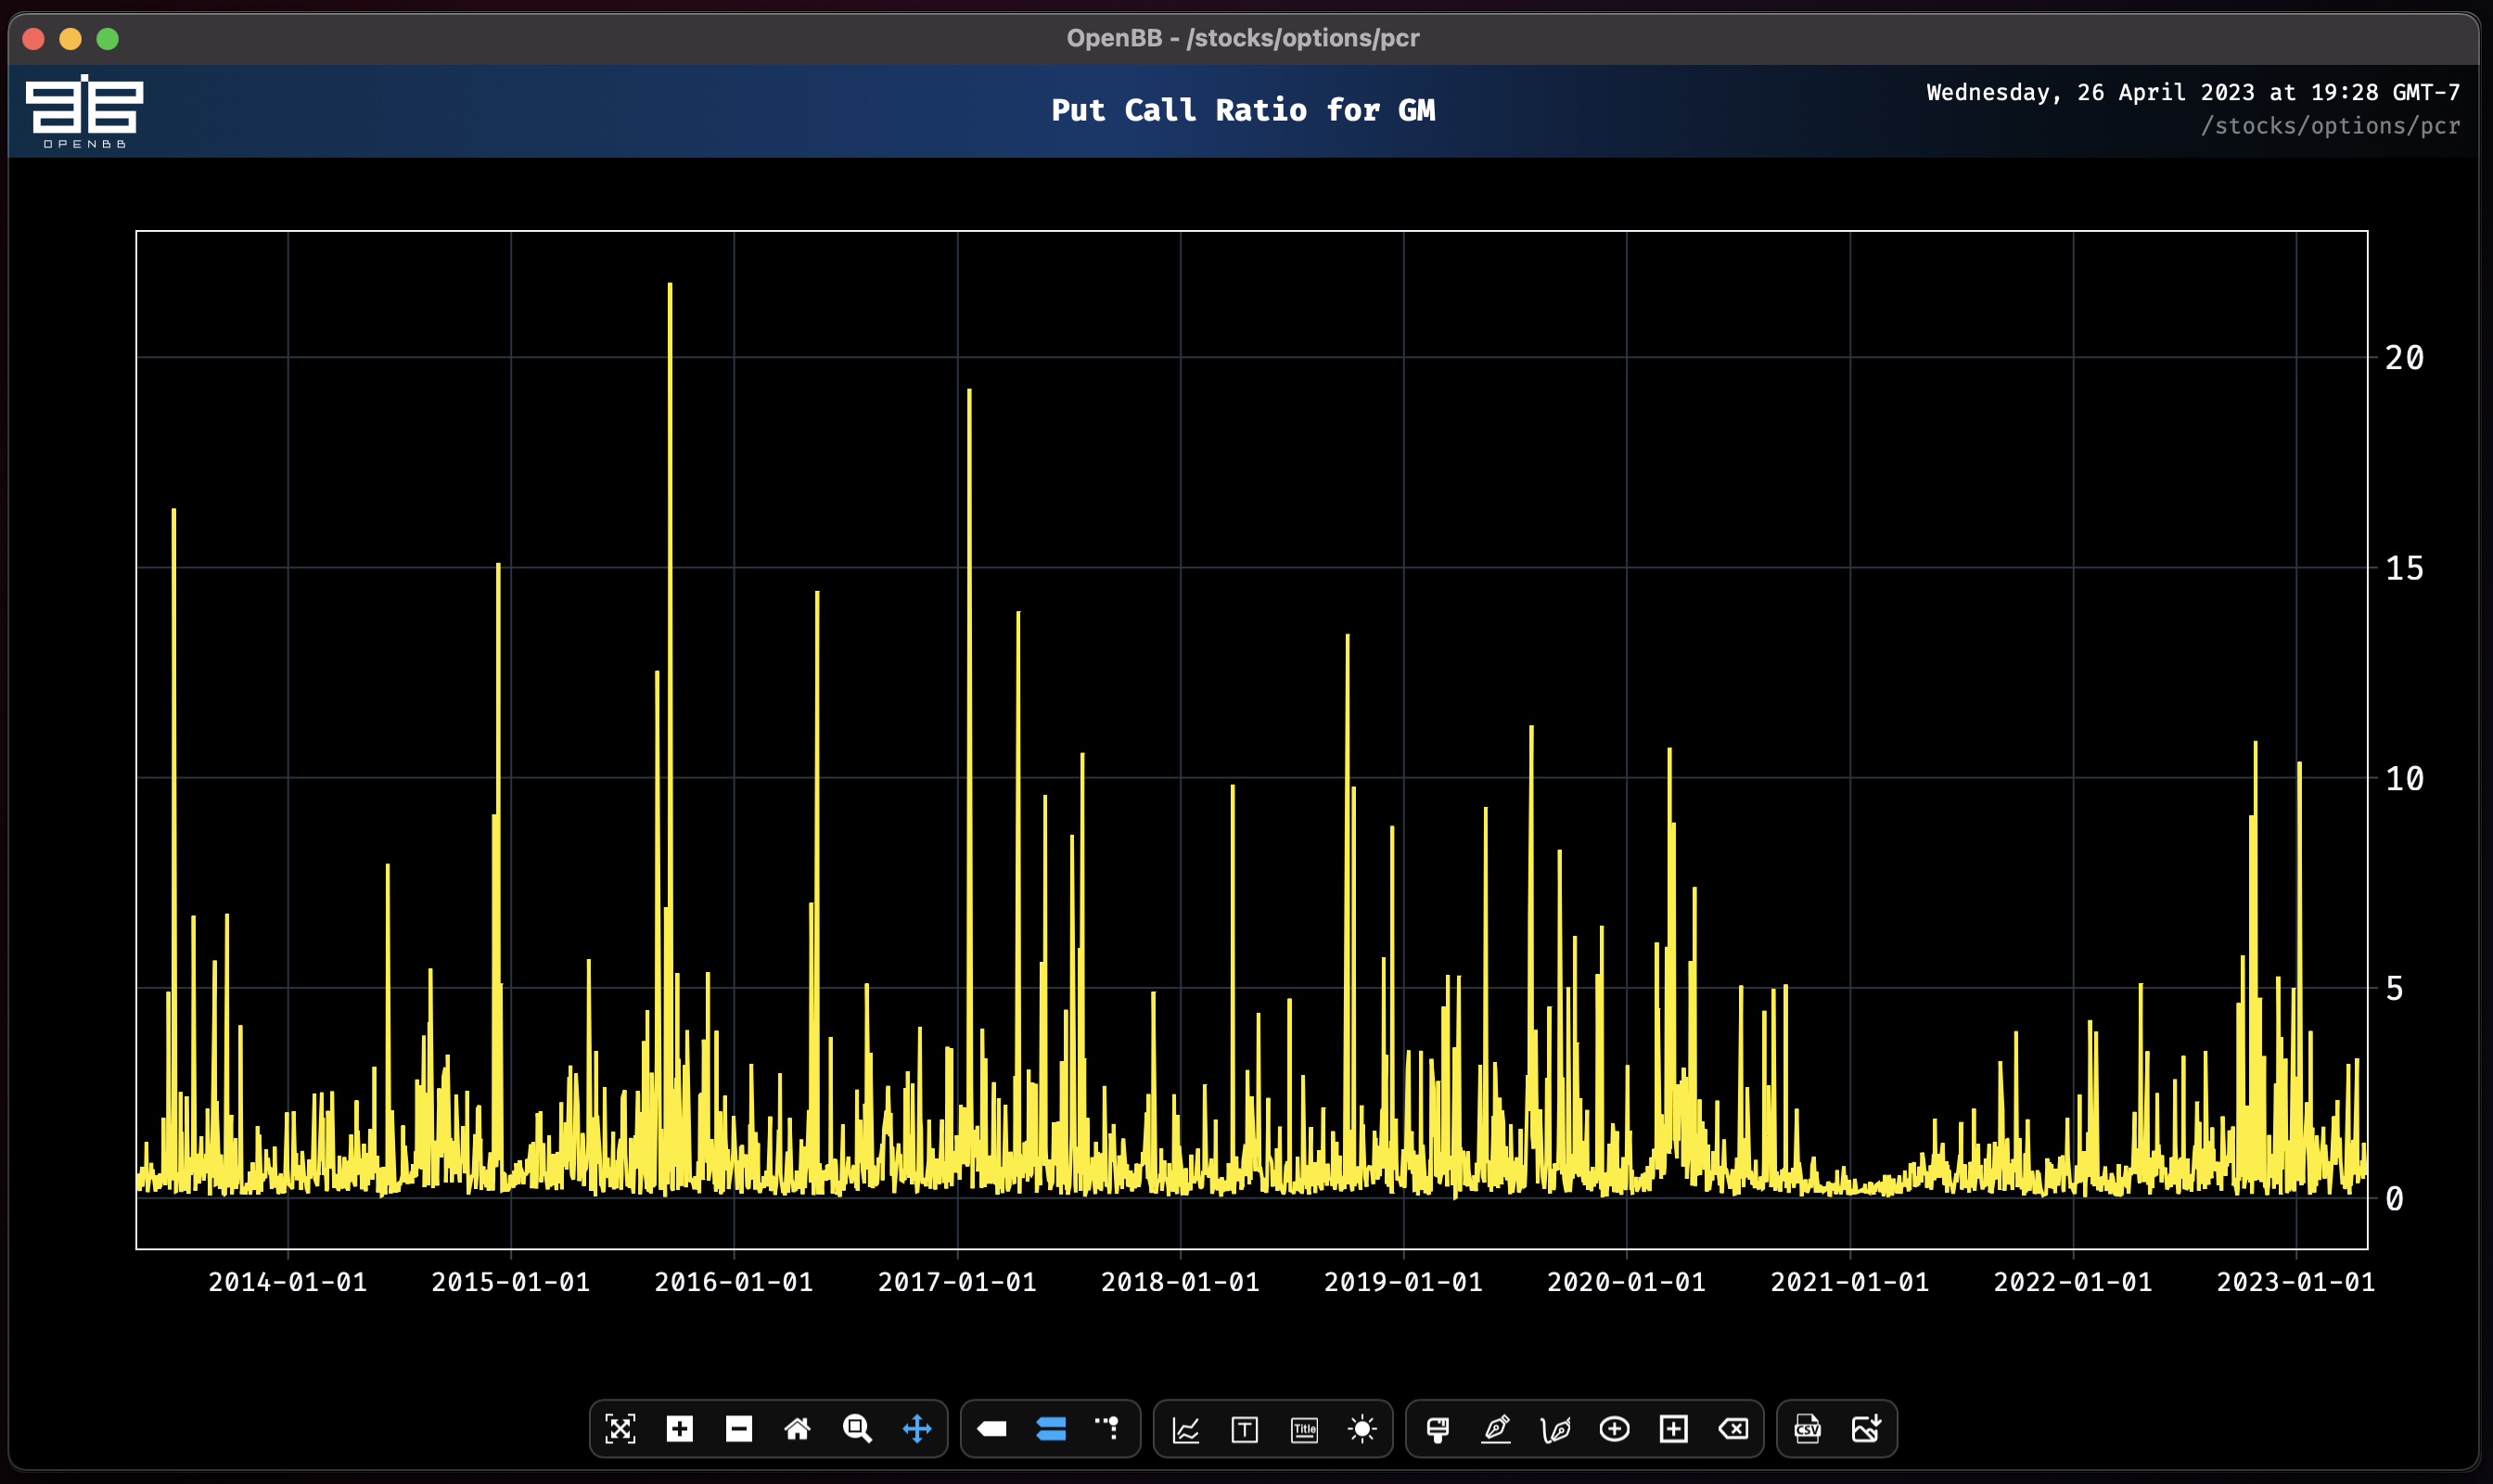Screen dimensions: 2493x1484
Task: Toggle light theme with sun icon
Action: pyautogui.click(x=1362, y=1429)
